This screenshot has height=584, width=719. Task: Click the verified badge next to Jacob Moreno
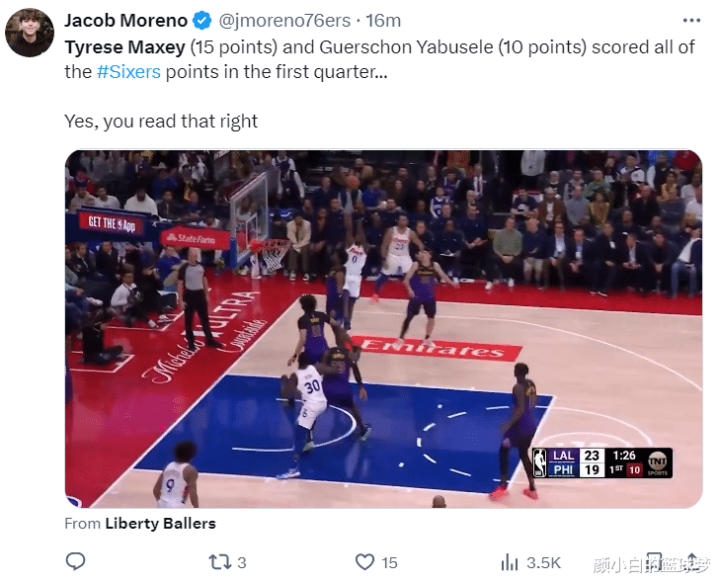[202, 21]
